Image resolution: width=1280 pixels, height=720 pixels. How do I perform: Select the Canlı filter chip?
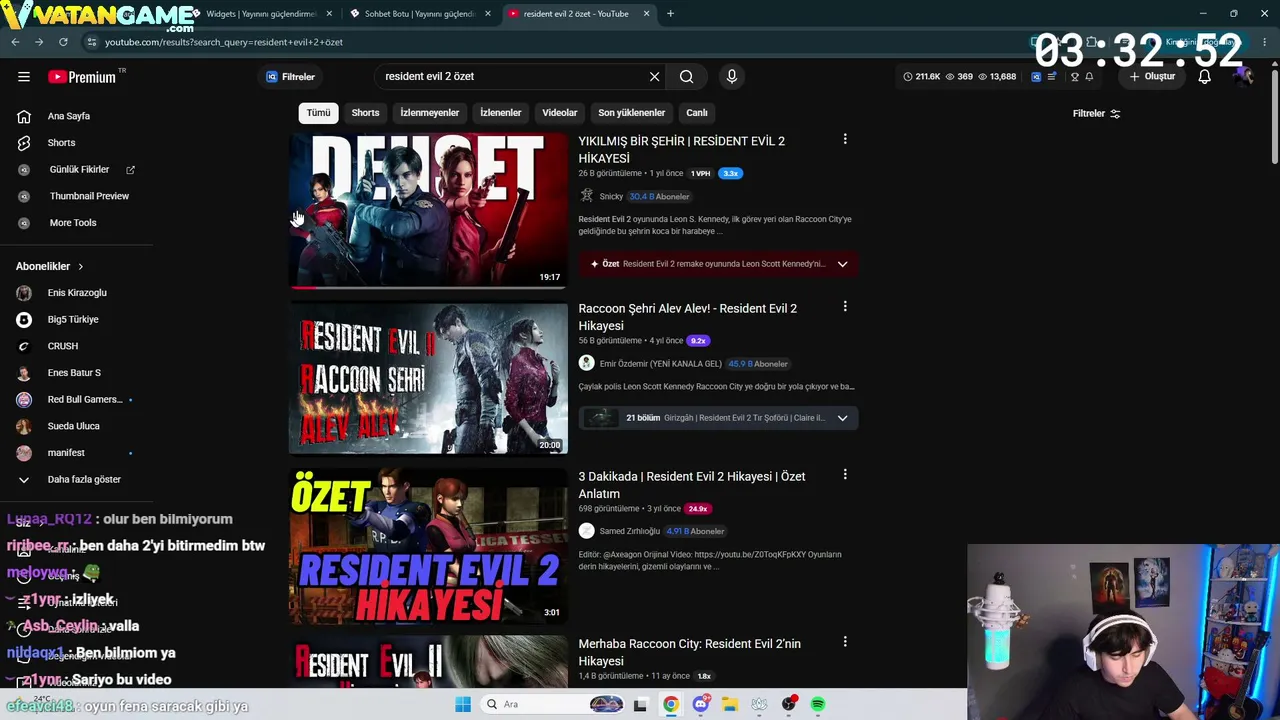(697, 113)
